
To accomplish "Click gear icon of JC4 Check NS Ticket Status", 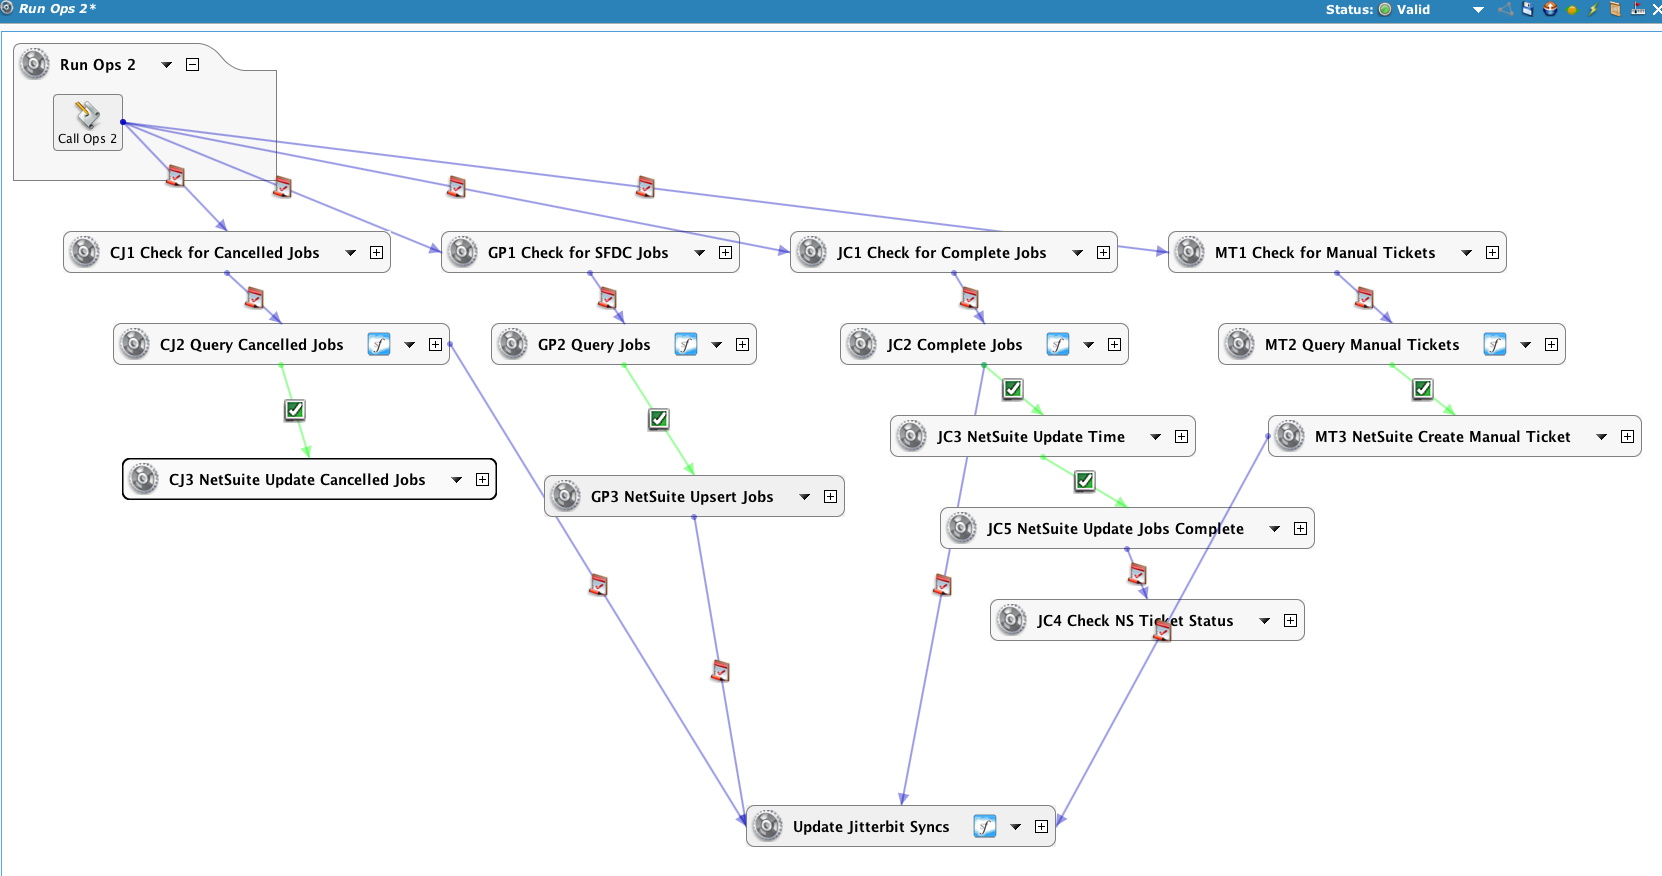I will click(1012, 620).
